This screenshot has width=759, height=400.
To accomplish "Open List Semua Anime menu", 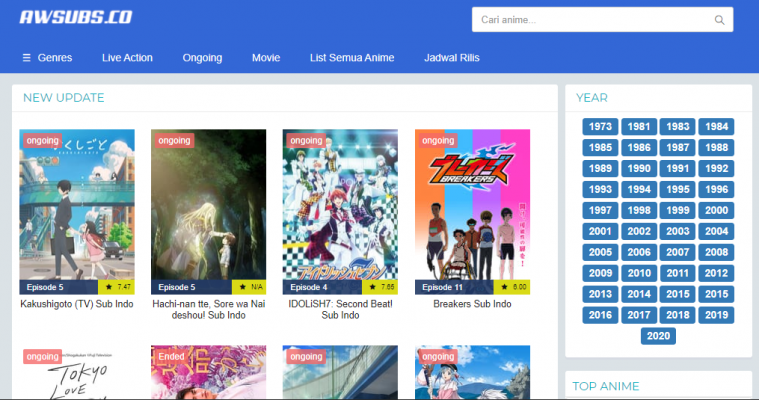I will point(352,58).
